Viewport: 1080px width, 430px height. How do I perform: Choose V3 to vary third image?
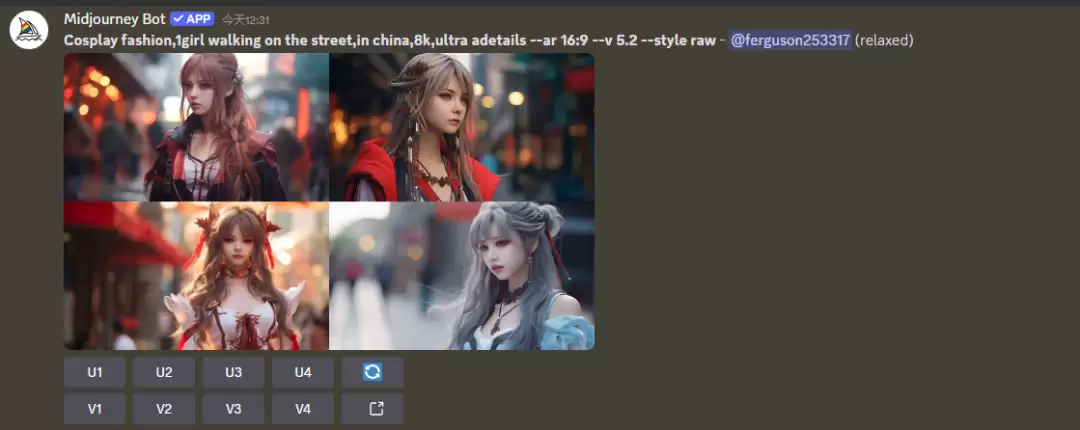[233, 408]
